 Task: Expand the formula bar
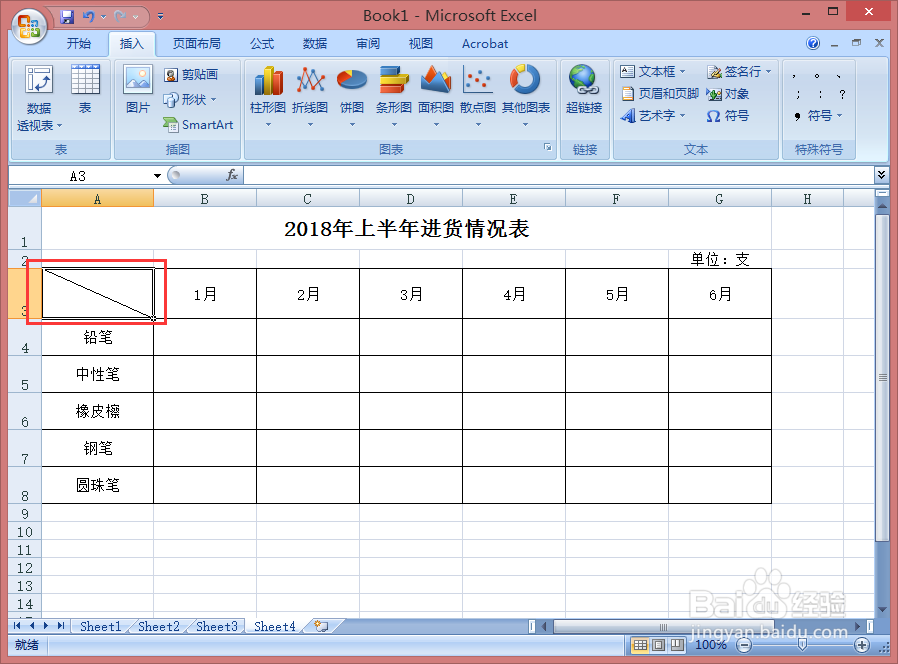pos(881,174)
